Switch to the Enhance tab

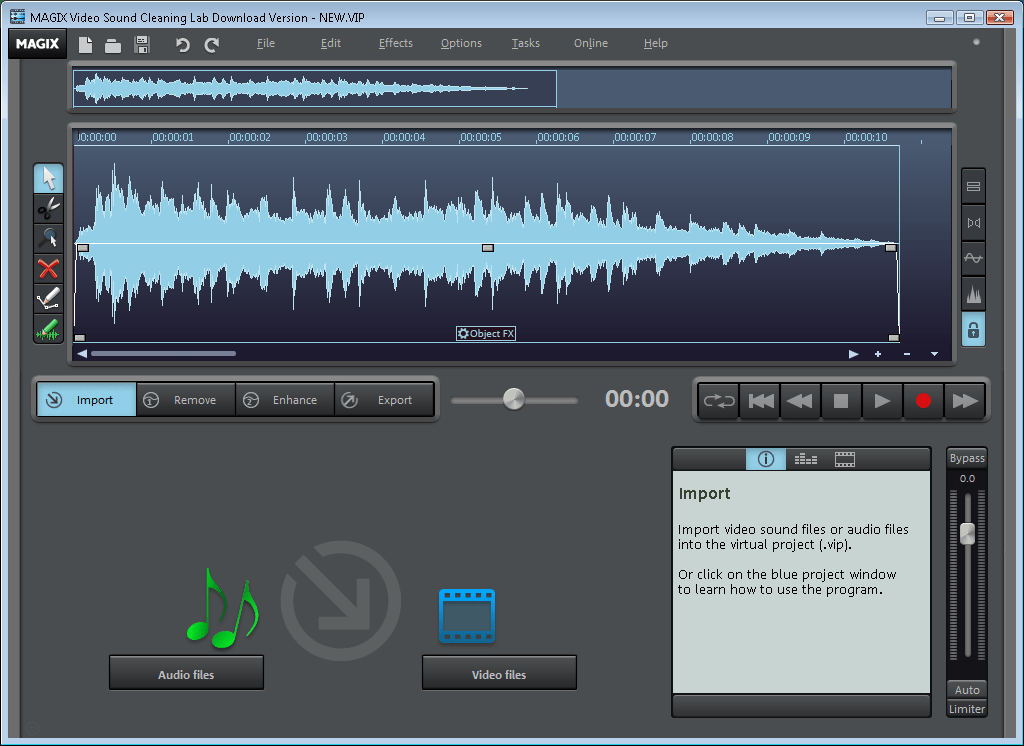pyautogui.click(x=285, y=399)
